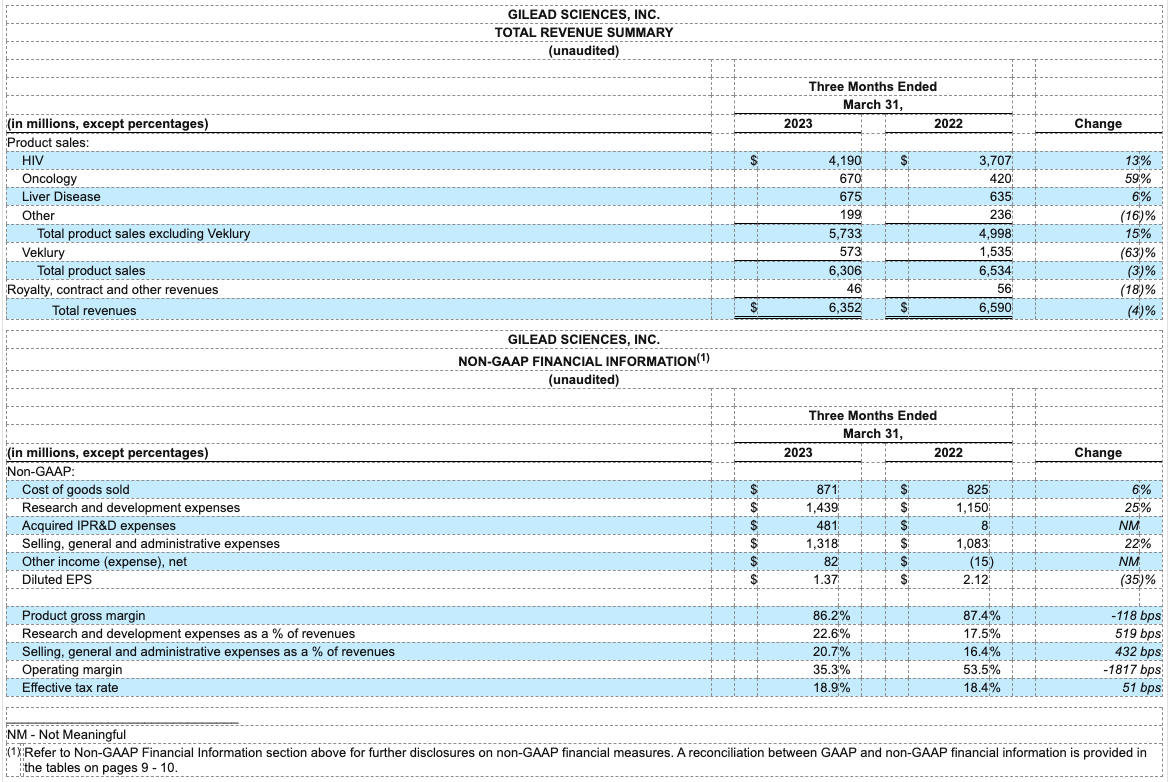Click Veklury 2022 value 1,535
The image size is (1169, 782).
(x=995, y=252)
